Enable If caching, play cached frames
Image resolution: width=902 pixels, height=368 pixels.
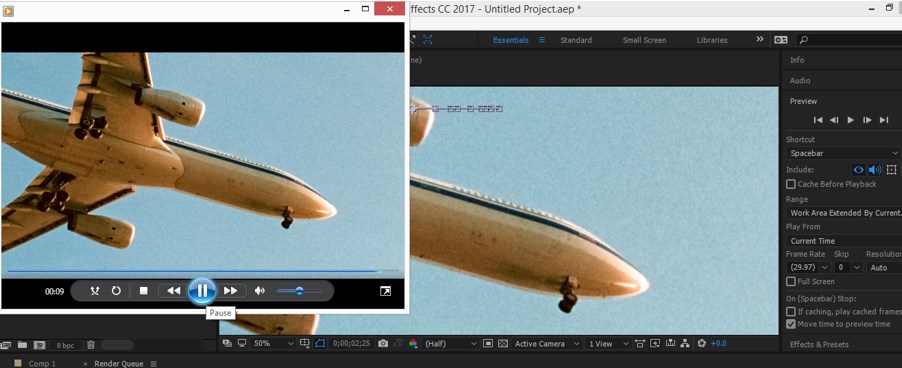coord(791,312)
